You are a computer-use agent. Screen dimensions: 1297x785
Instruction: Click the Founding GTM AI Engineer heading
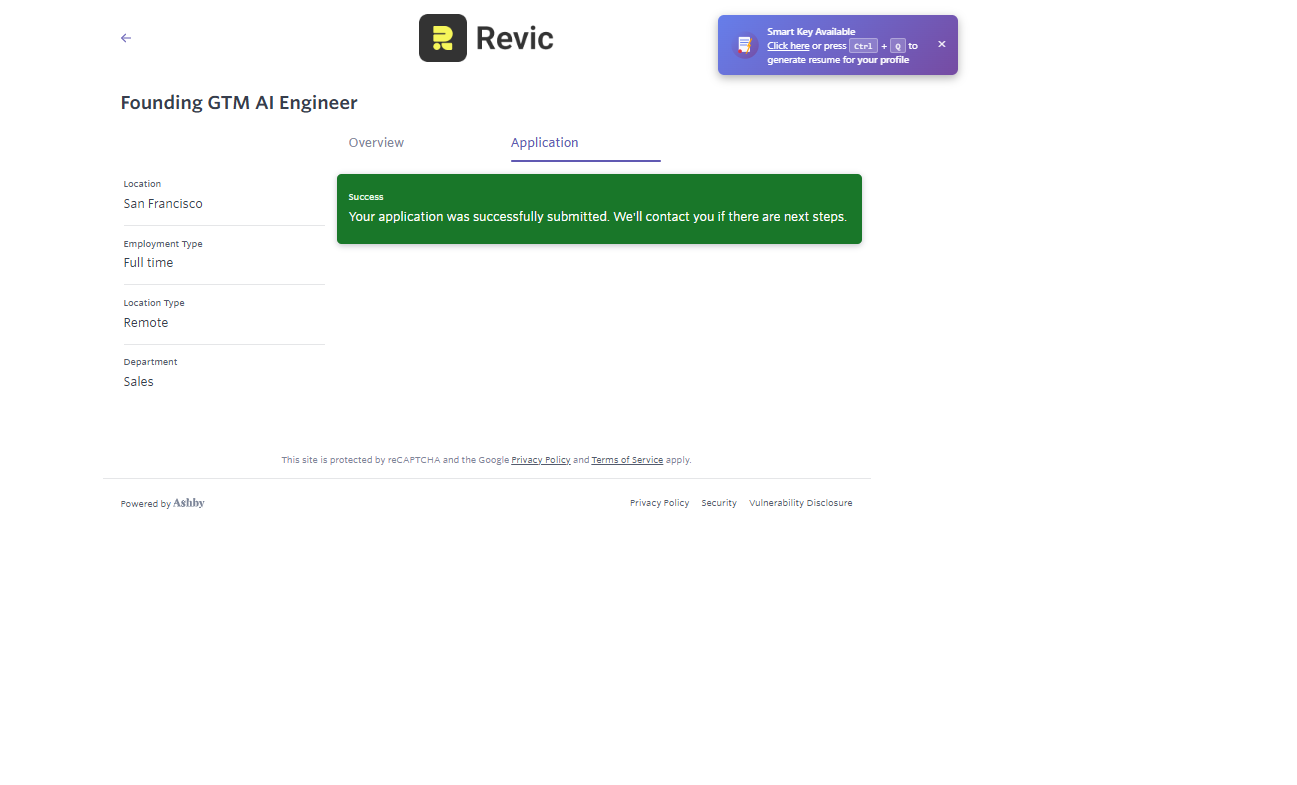tap(239, 103)
